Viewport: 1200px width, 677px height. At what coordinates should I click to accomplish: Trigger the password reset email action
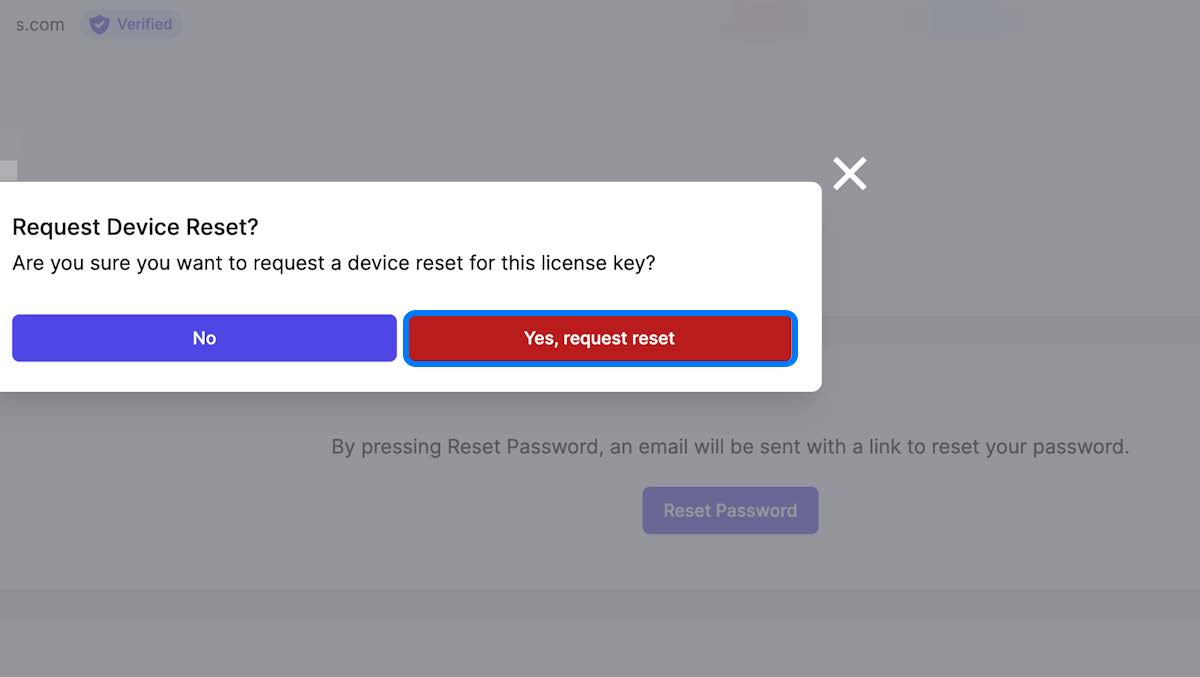point(731,510)
